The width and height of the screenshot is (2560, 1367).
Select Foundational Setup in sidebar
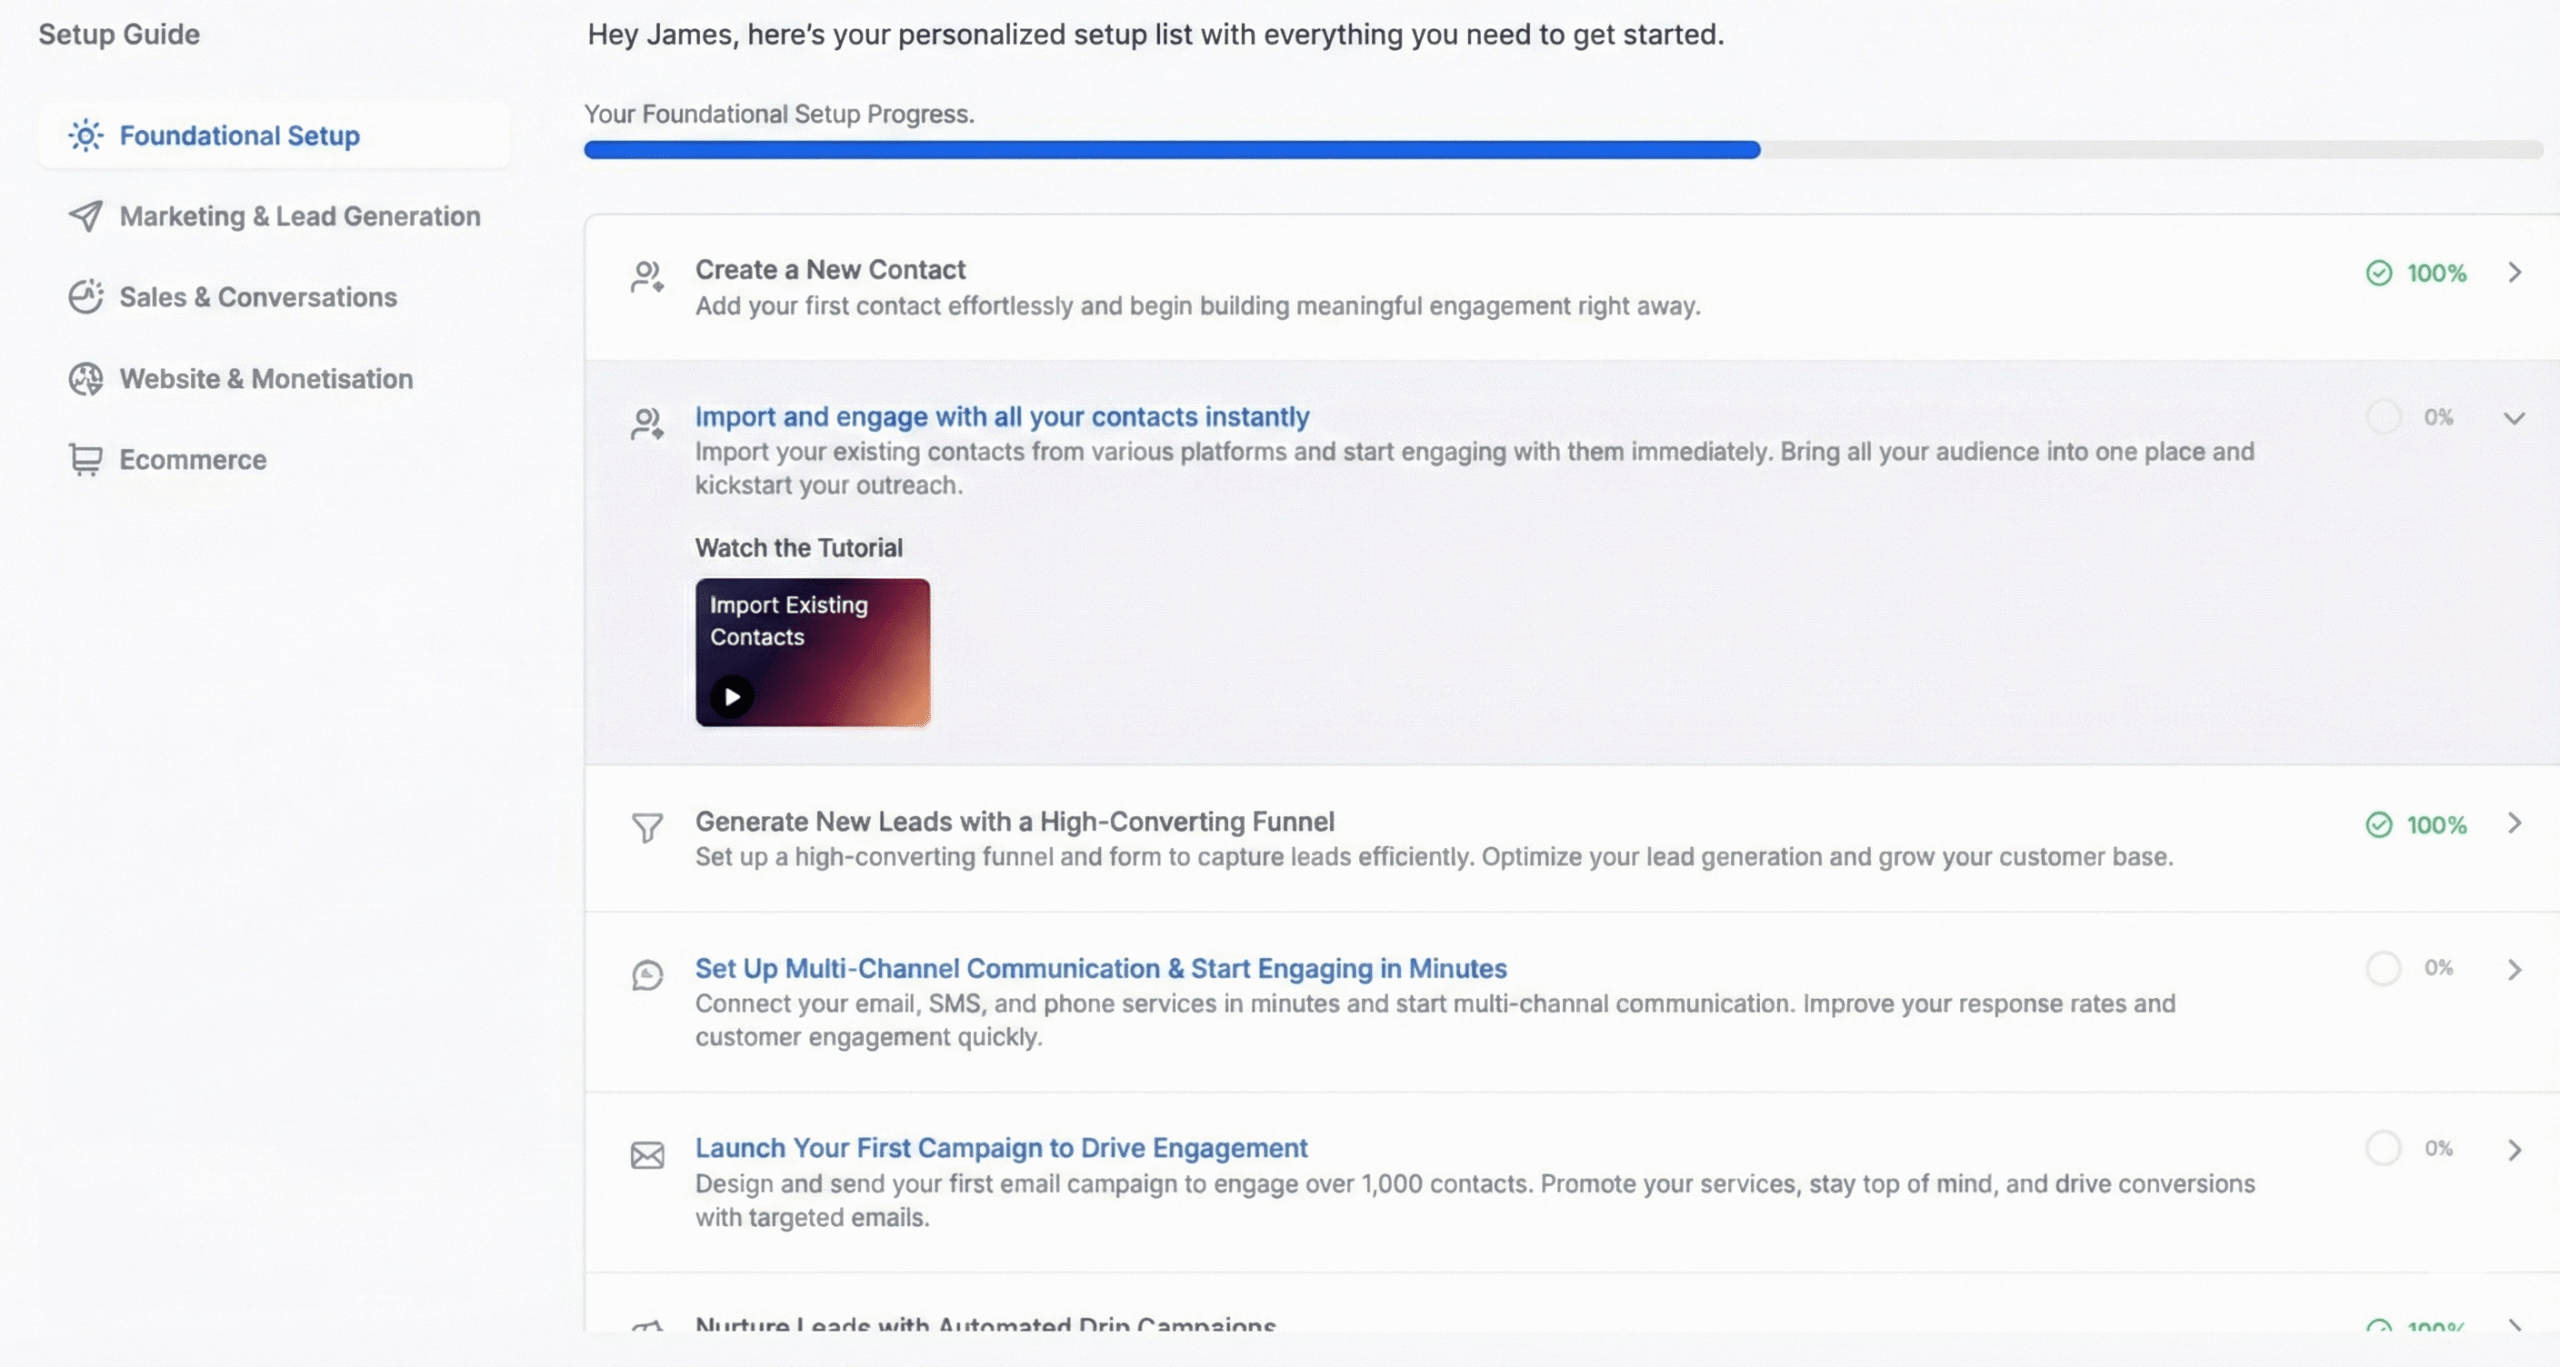[x=275, y=135]
